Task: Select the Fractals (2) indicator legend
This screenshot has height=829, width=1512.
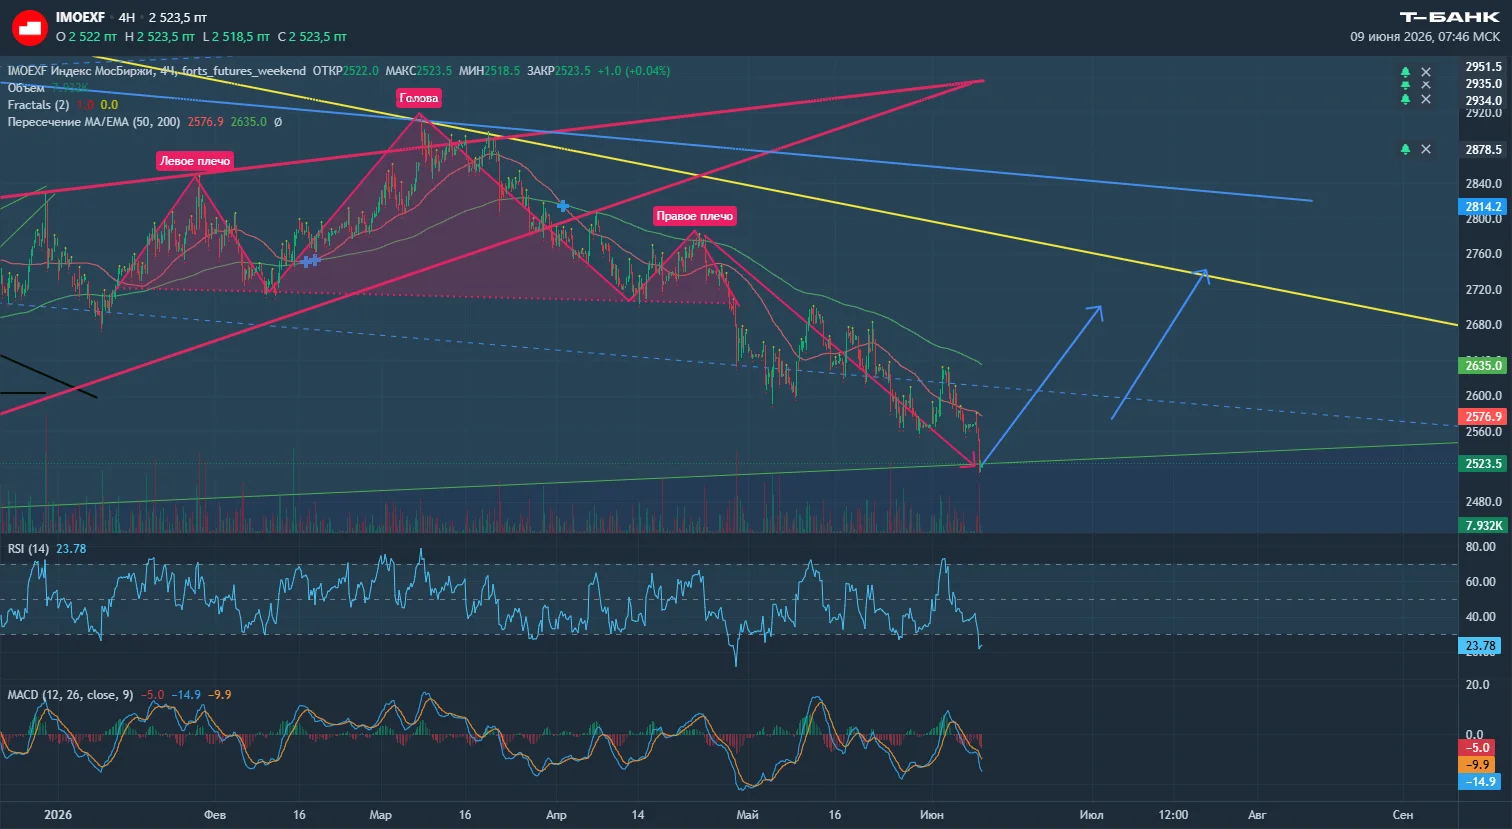Action: tap(38, 105)
